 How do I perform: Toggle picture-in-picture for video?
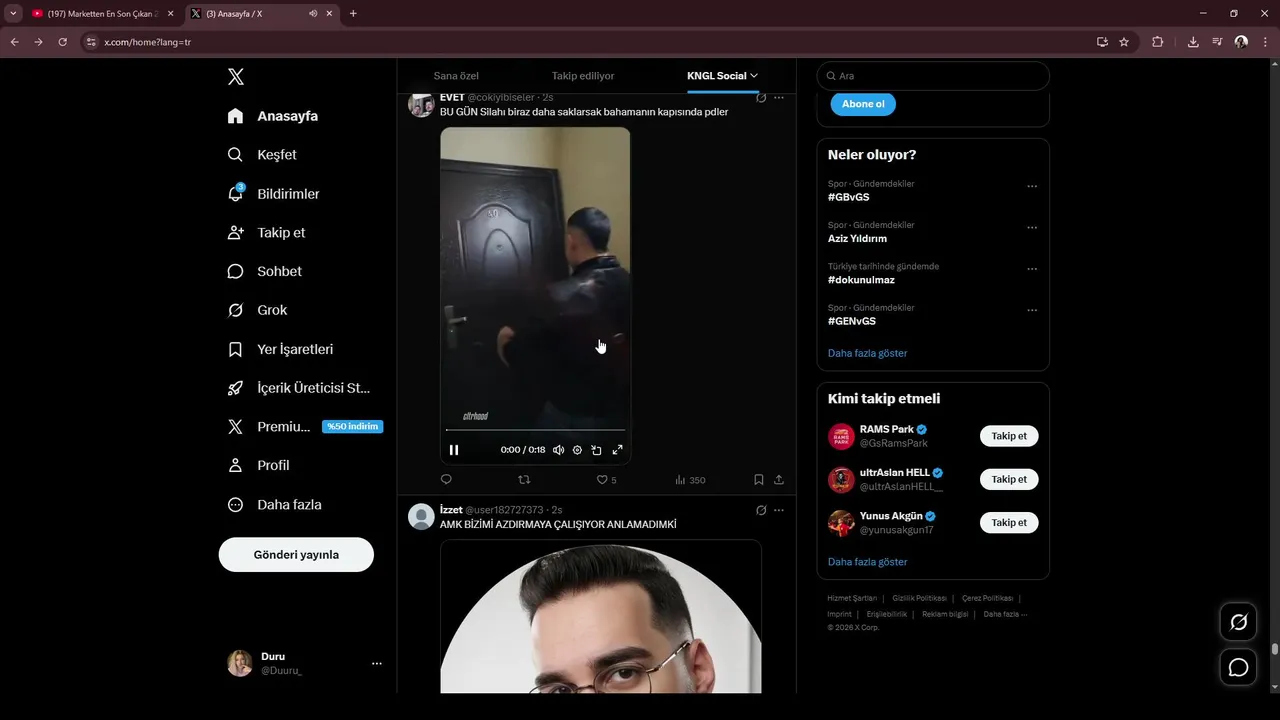pyautogui.click(x=596, y=450)
